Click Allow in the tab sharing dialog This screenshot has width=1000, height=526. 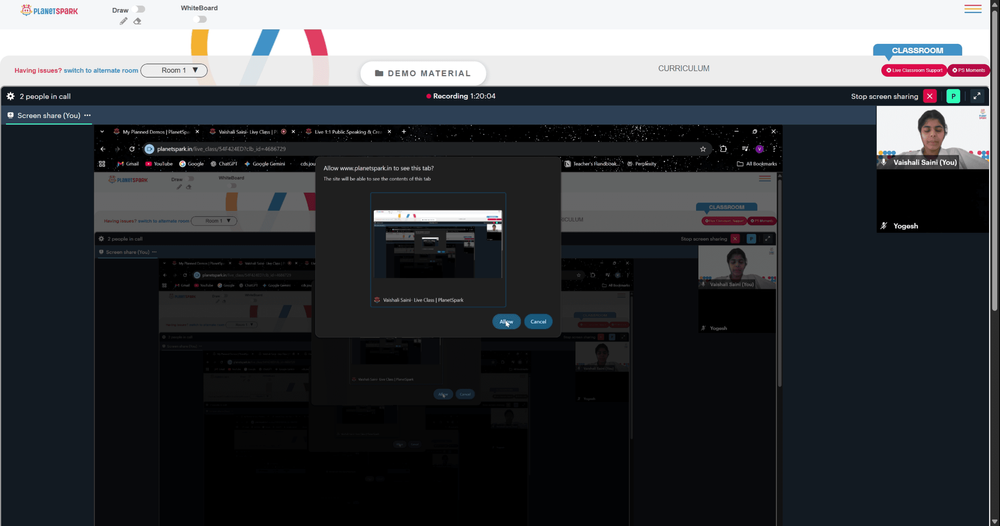(506, 321)
